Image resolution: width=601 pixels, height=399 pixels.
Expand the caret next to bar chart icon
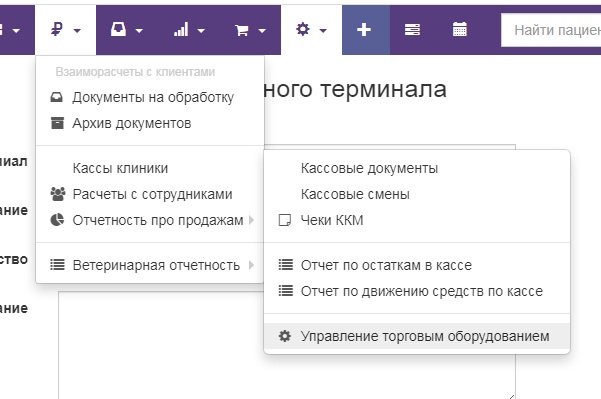[x=201, y=31]
